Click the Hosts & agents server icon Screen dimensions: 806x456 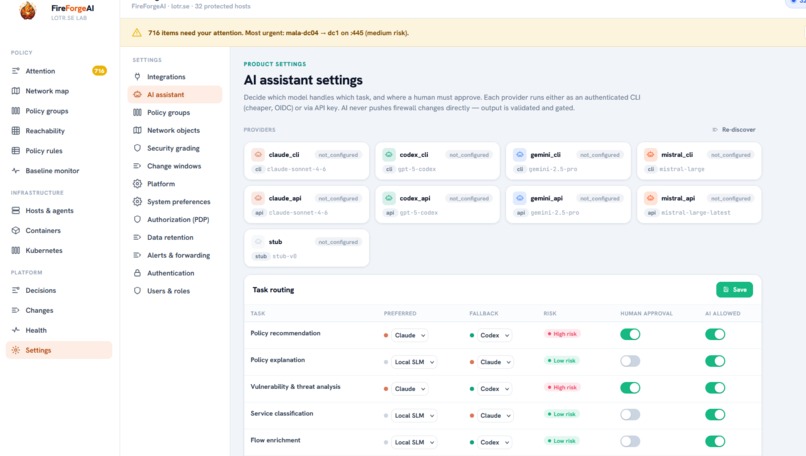click(x=15, y=211)
